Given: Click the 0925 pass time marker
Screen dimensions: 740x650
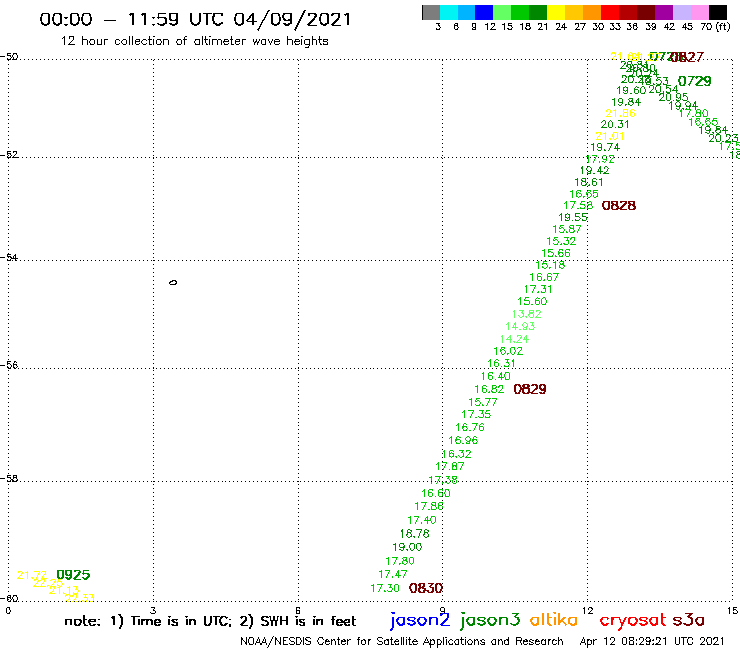Looking at the screenshot, I should click(73, 575).
